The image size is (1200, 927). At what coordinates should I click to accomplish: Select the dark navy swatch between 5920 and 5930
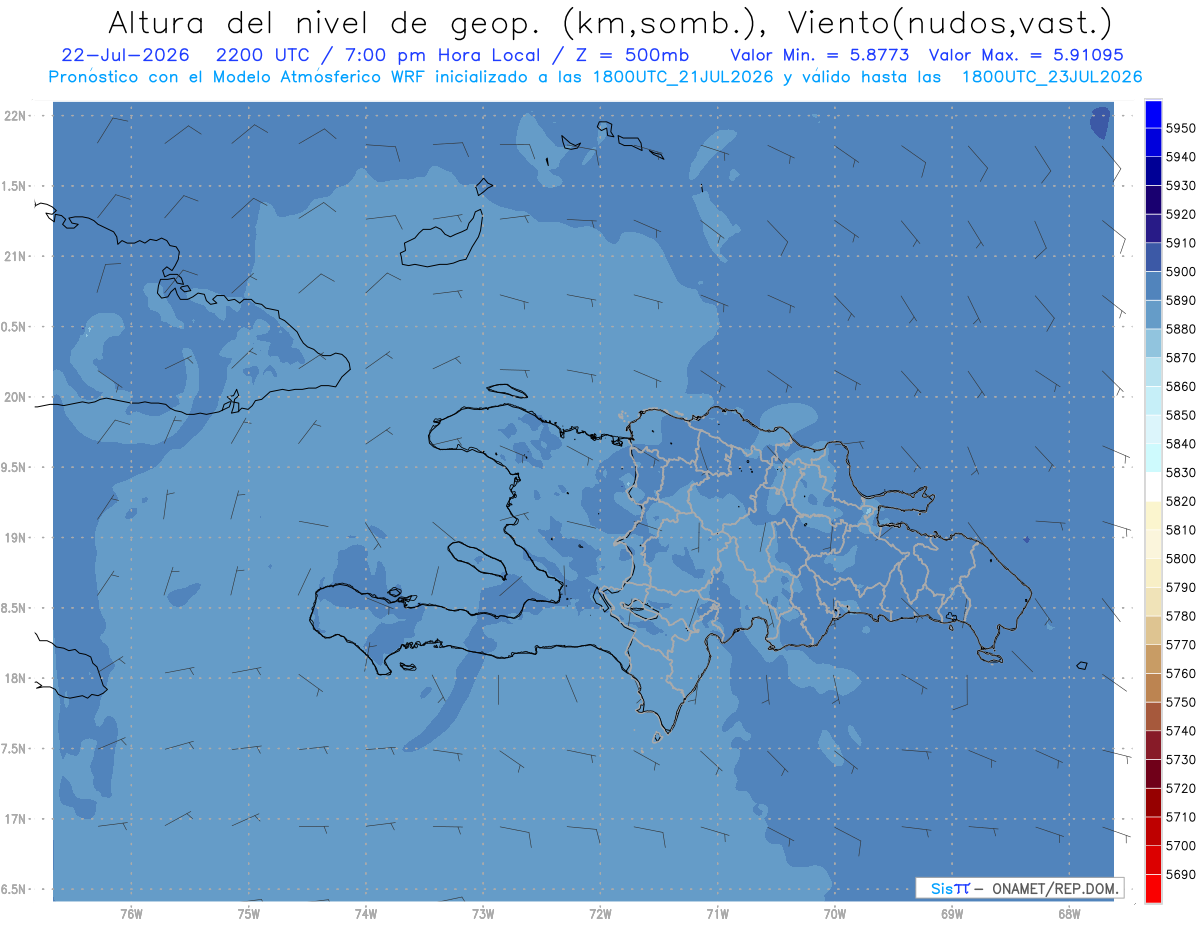[1153, 200]
